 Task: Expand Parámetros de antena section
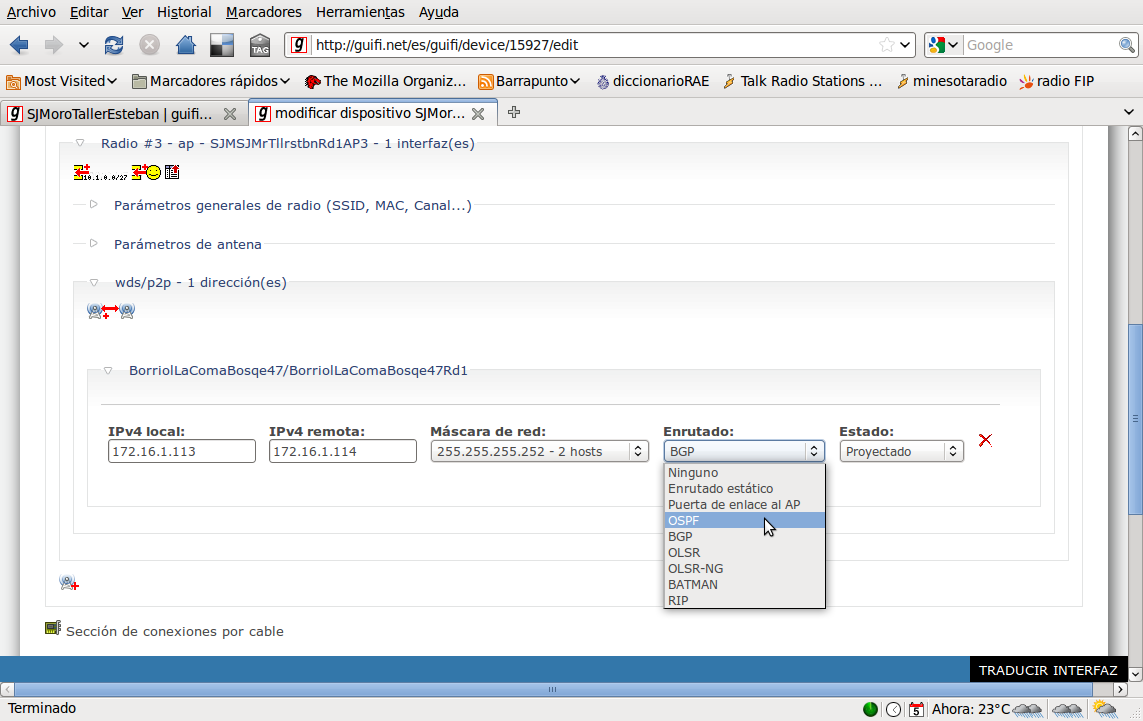tap(187, 244)
